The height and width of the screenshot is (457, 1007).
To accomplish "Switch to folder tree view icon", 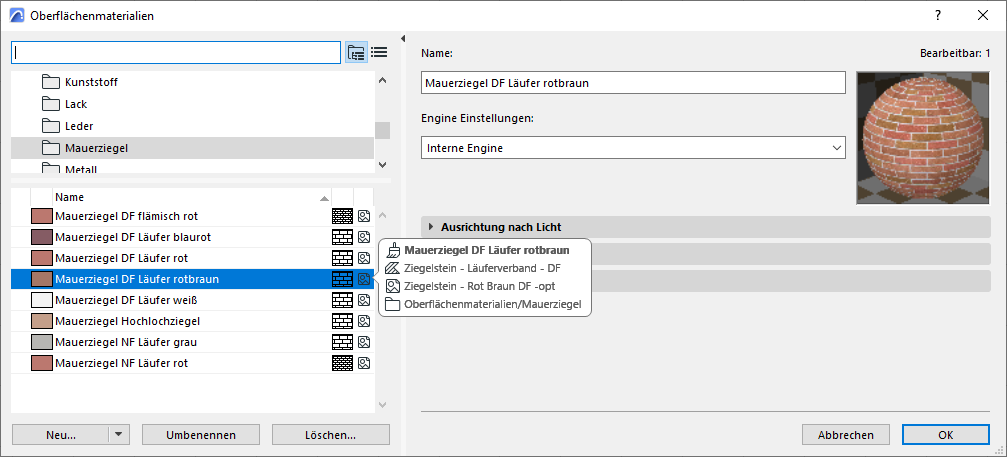I will [x=357, y=53].
